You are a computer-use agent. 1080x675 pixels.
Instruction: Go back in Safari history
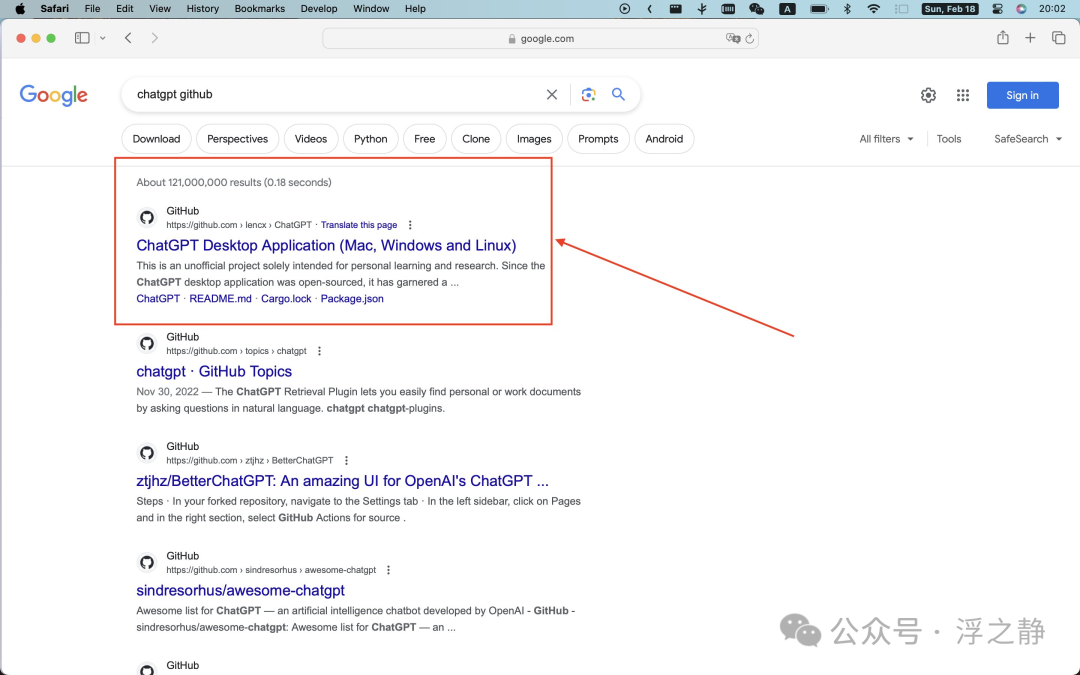(x=128, y=38)
